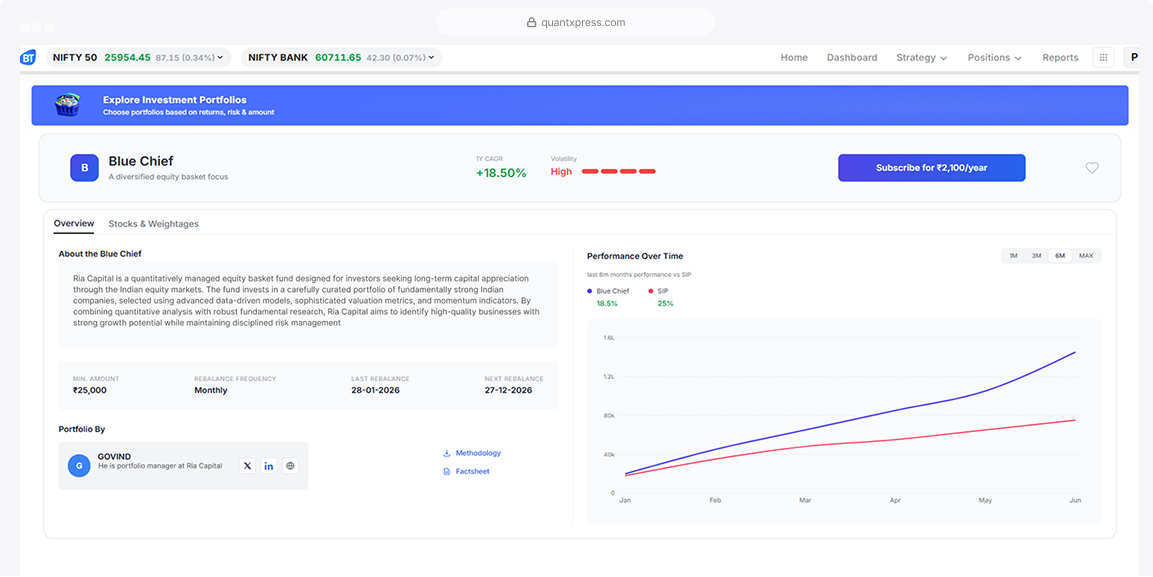This screenshot has width=1153, height=577.
Task: Click the Explore Investment Portfolios heading
Action: [x=175, y=100]
